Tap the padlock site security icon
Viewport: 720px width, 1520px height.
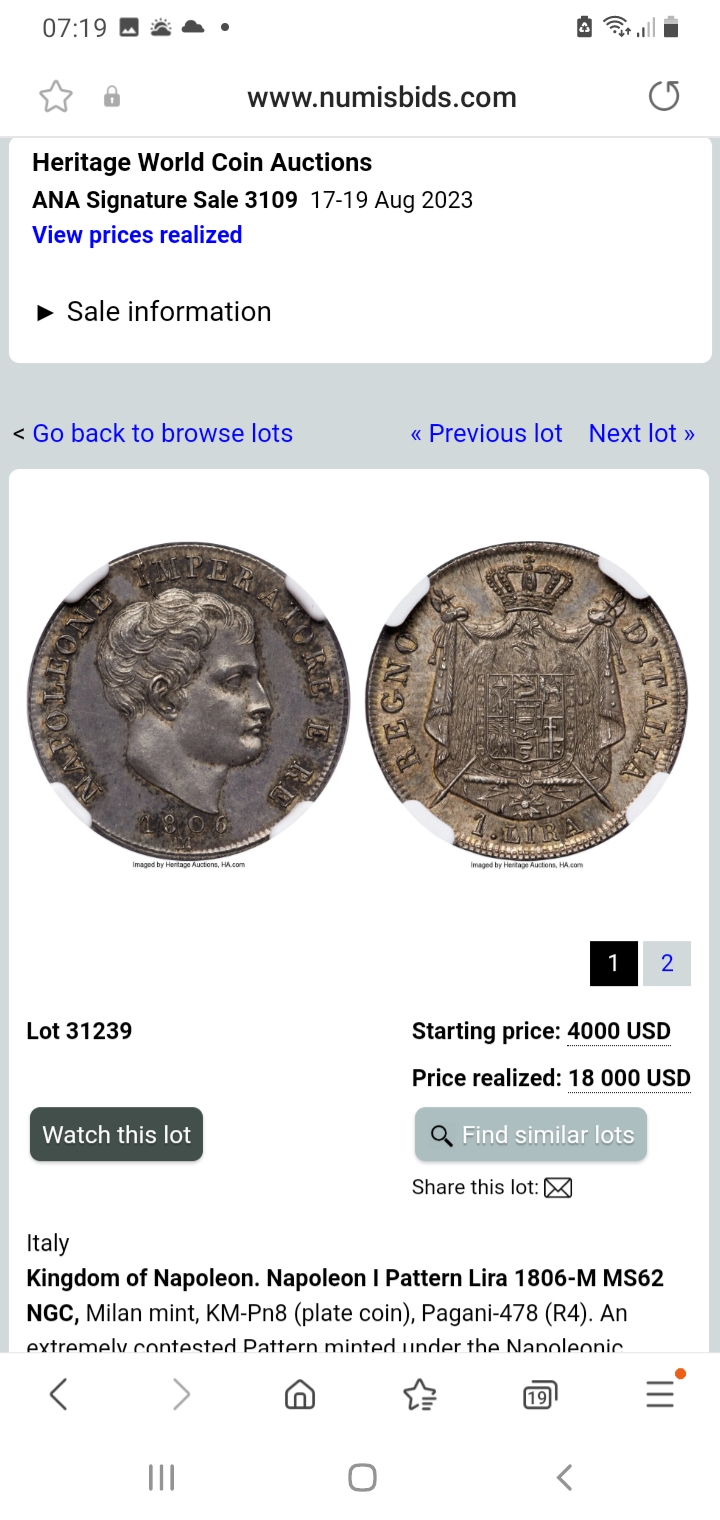[112, 97]
